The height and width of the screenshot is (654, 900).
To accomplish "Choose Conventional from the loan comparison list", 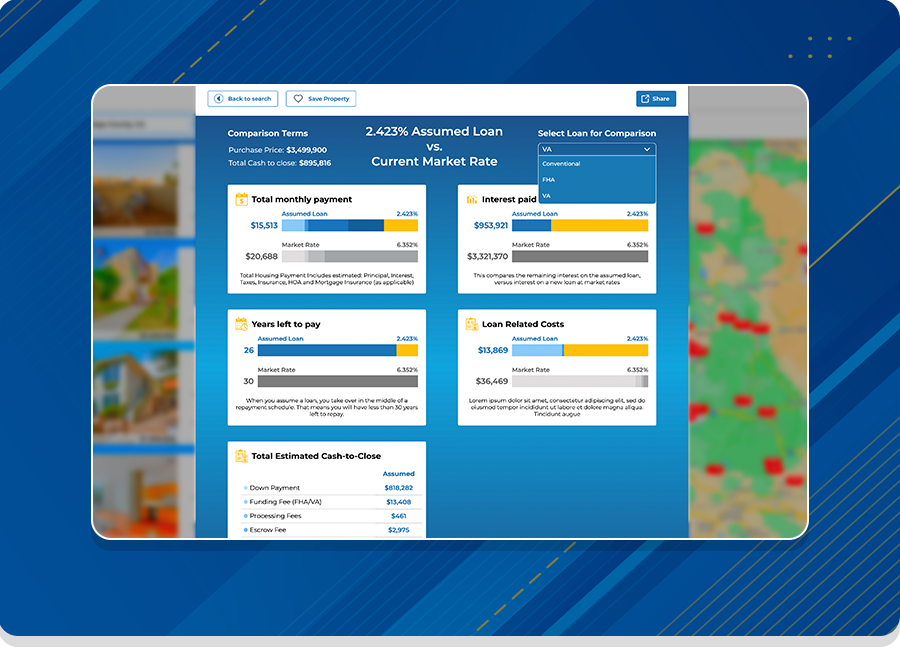I will click(x=561, y=164).
